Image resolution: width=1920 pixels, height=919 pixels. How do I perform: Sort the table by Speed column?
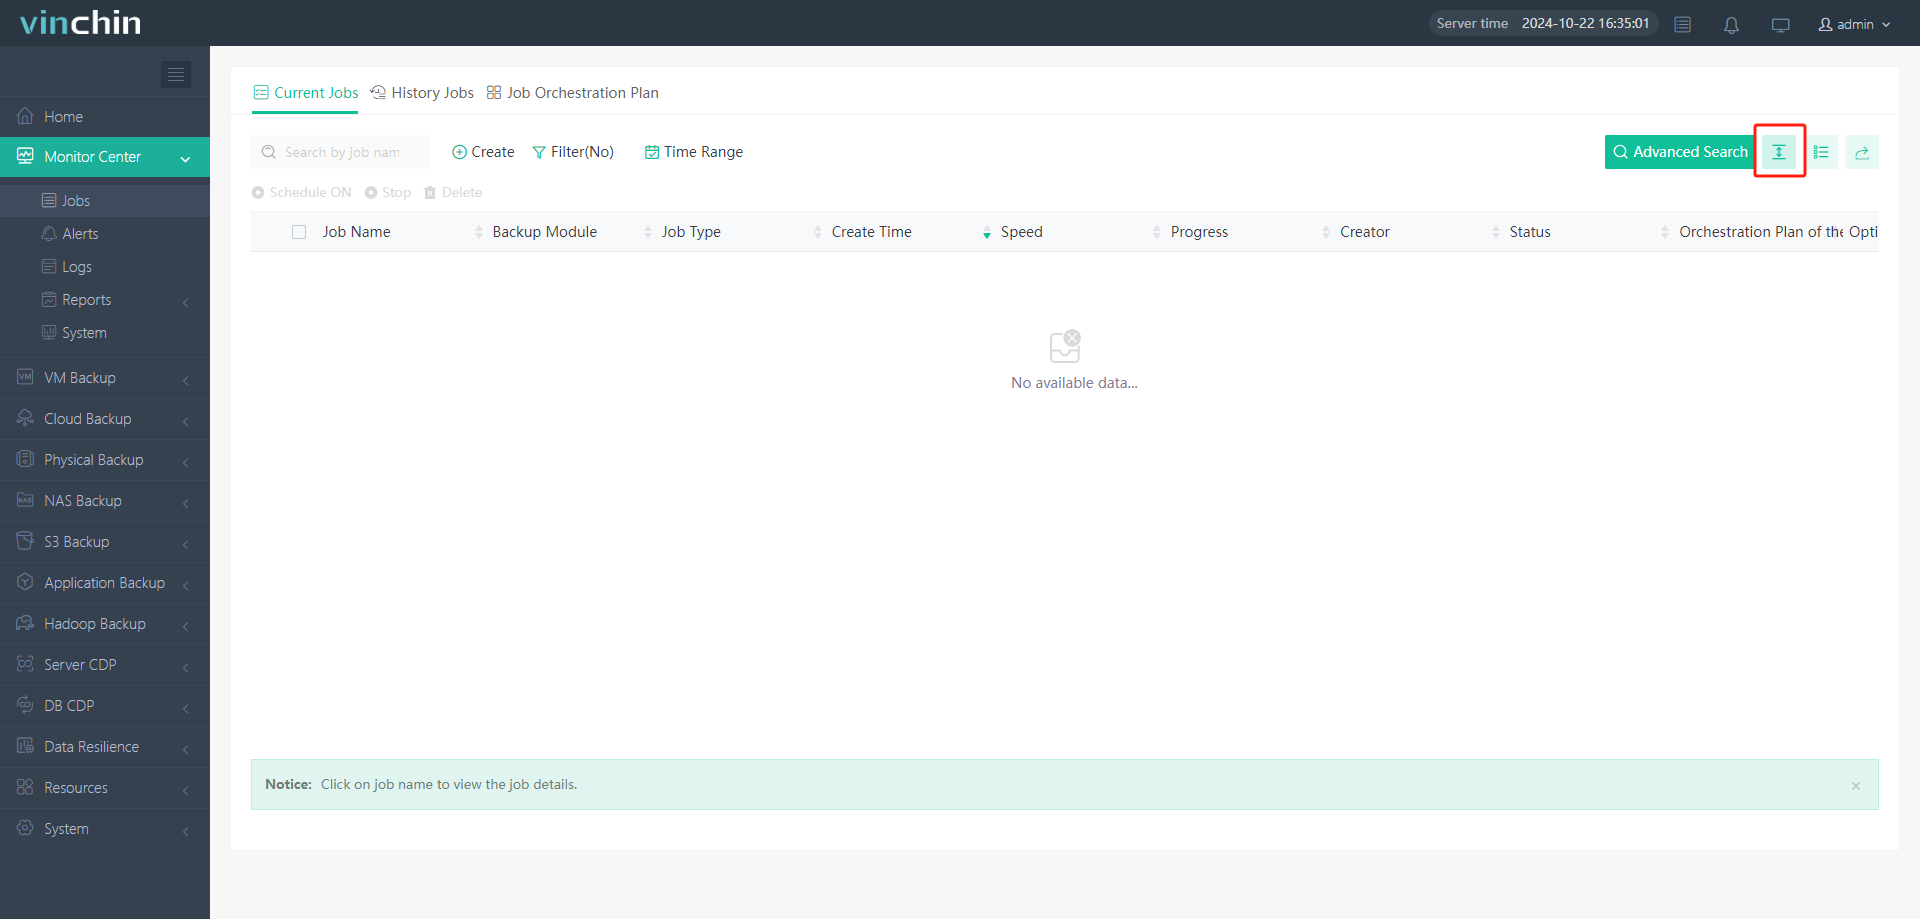click(1021, 232)
